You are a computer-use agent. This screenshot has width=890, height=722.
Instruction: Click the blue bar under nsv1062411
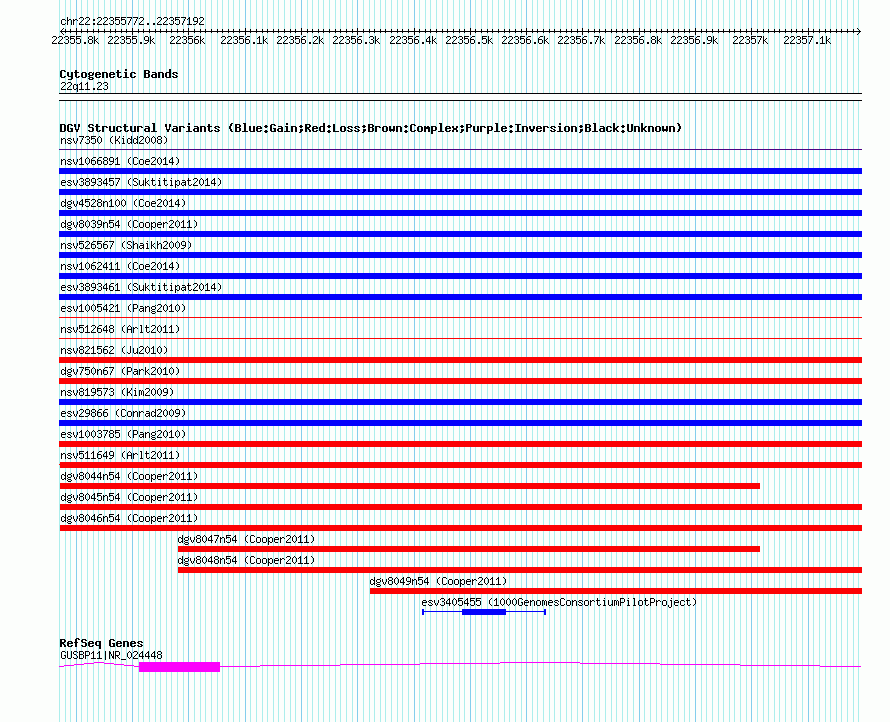click(460, 276)
